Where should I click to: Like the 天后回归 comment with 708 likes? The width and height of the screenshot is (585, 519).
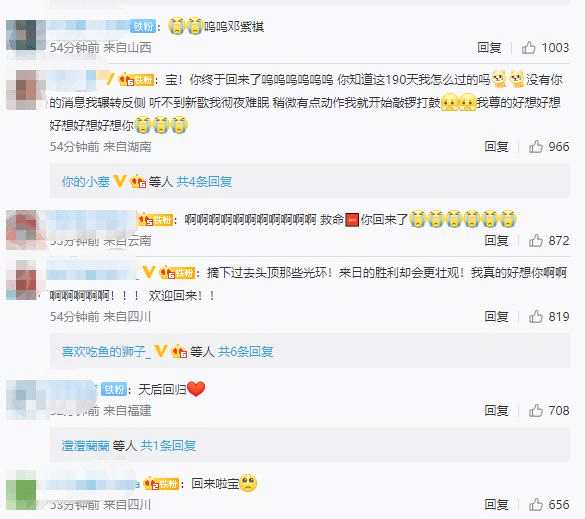pos(536,410)
